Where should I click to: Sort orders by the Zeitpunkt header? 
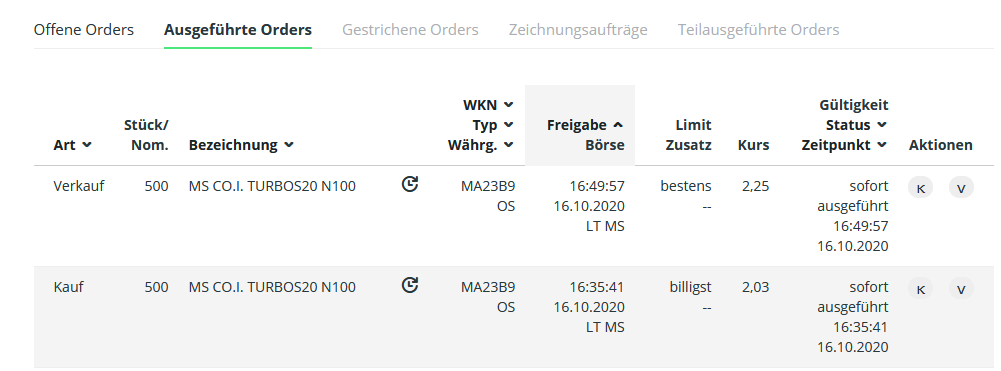[x=845, y=145]
